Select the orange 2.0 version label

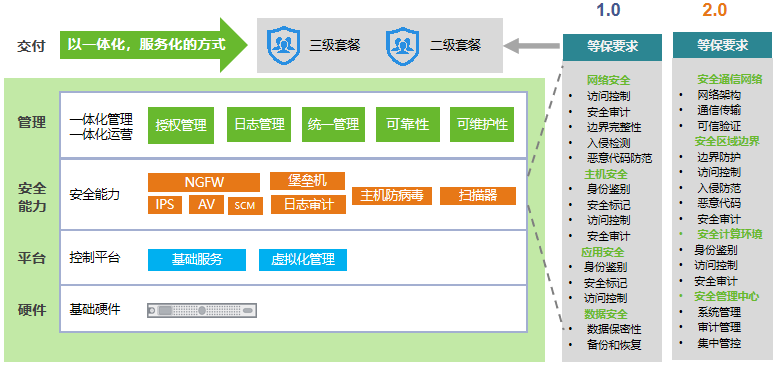[x=714, y=10]
